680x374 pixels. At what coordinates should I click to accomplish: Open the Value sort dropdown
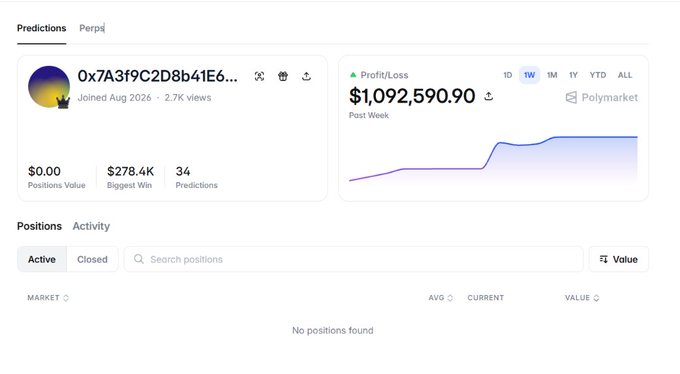619,259
